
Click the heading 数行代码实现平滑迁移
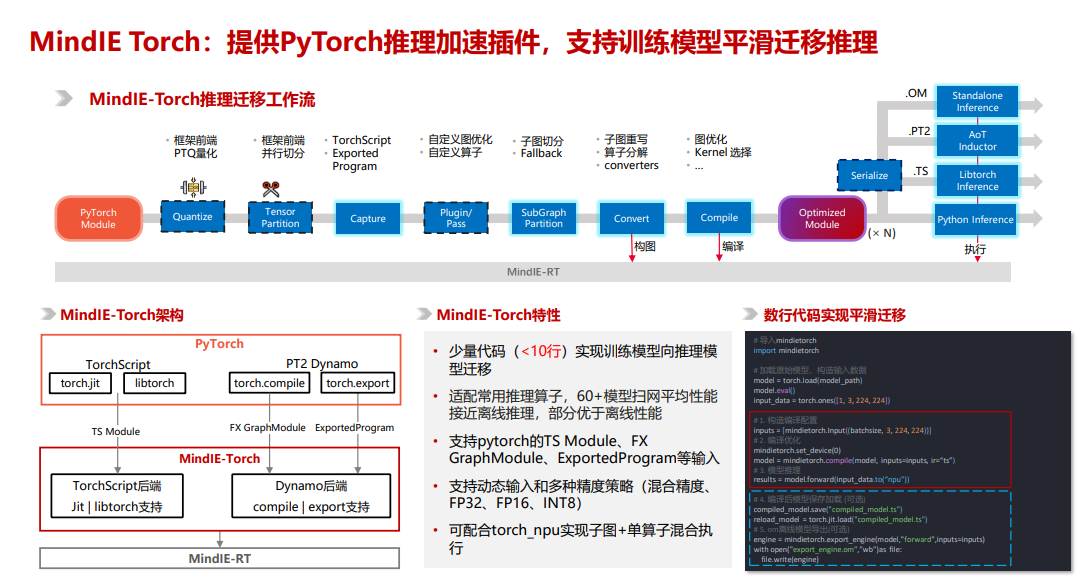click(834, 315)
